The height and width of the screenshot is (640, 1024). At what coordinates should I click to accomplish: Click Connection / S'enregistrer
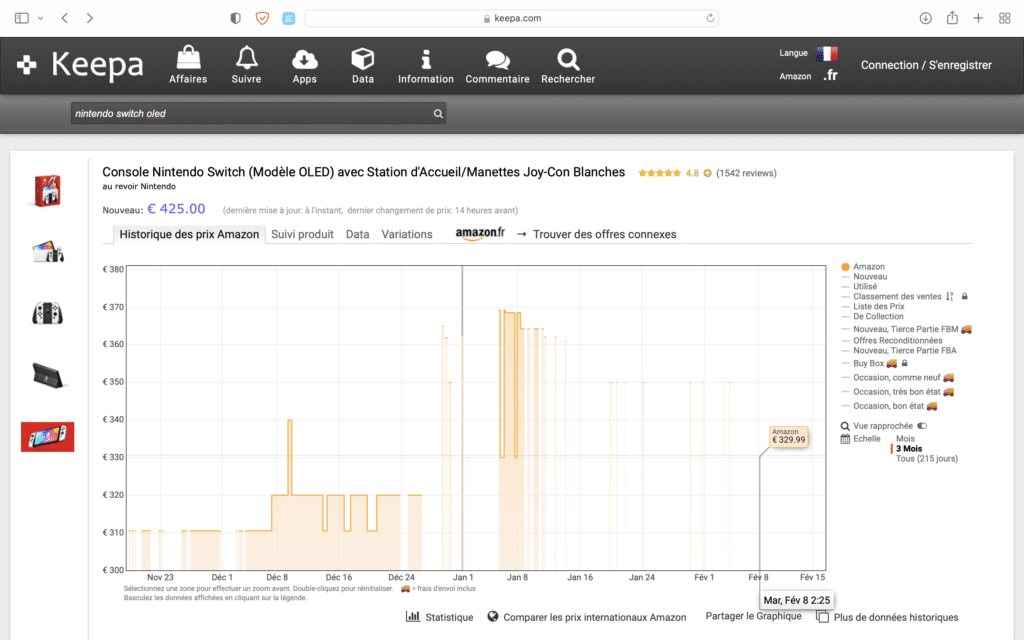coord(926,65)
